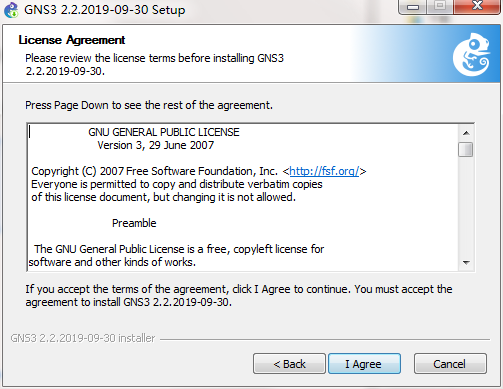Click the GNS3 2.2.2019-09-30 Setup title text

click(104, 10)
